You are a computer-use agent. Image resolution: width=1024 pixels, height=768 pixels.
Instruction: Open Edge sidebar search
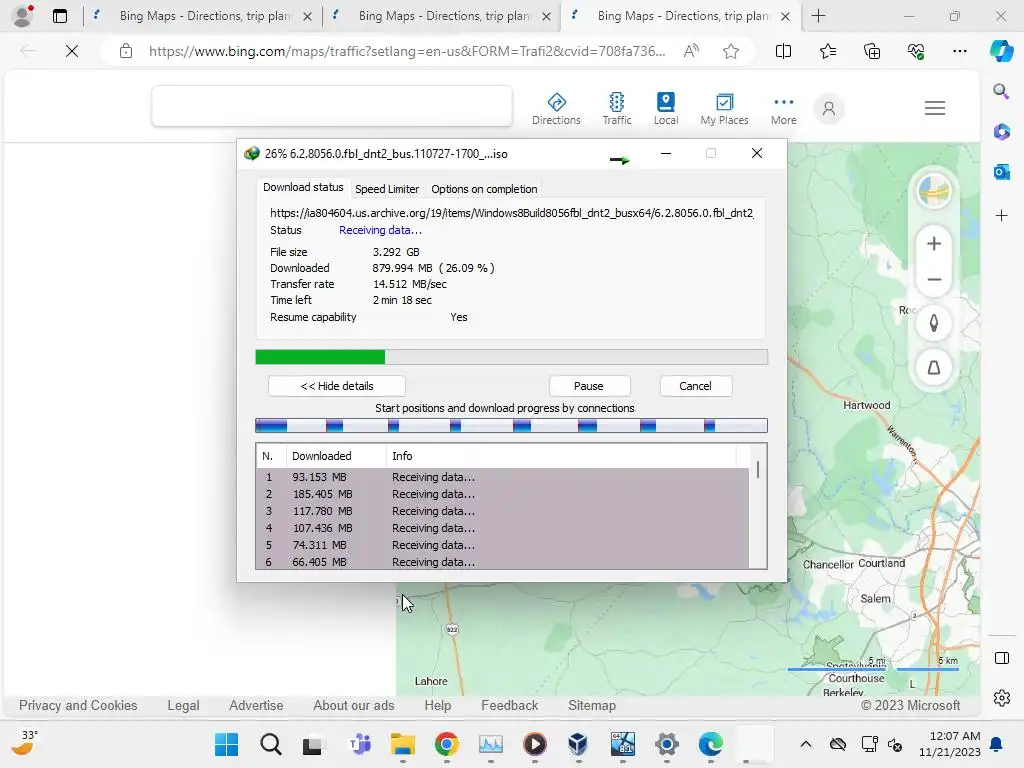[1001, 91]
